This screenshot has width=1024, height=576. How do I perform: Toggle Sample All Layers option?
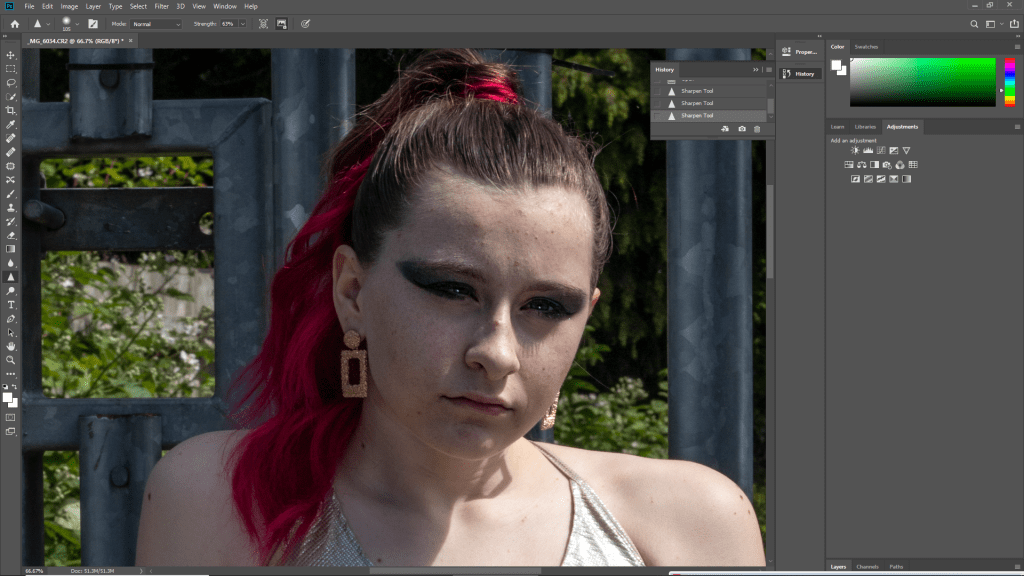(263, 23)
